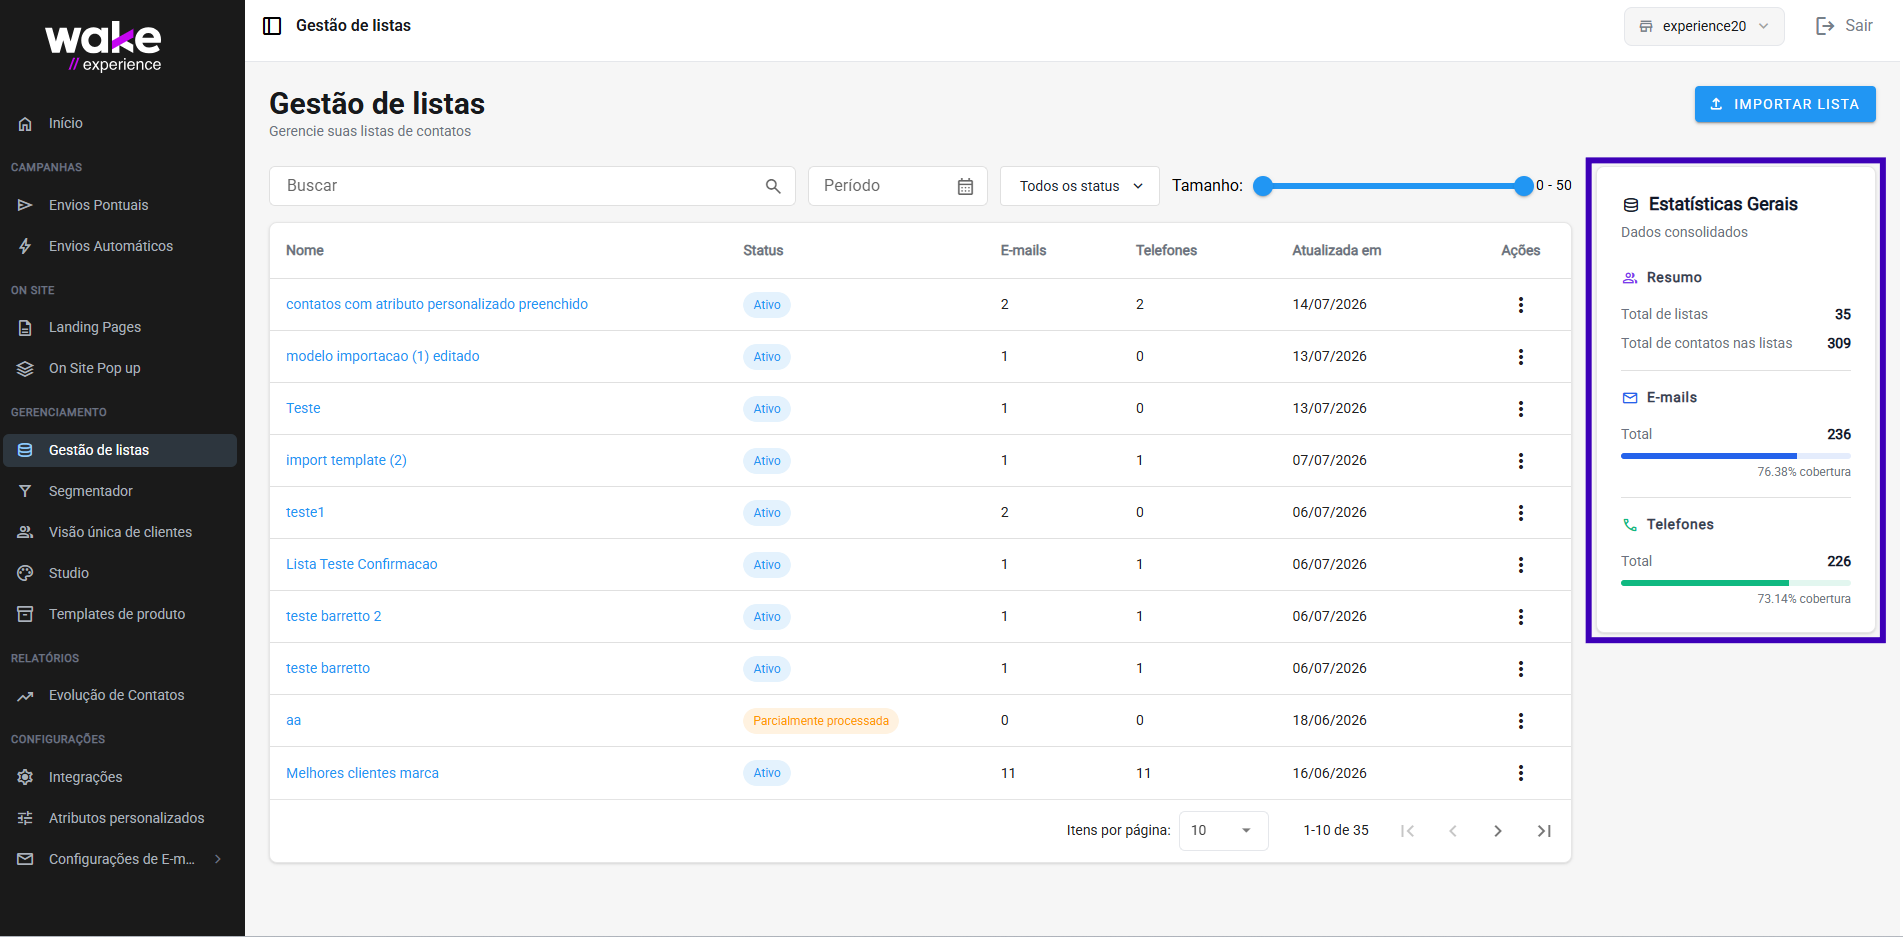
Task: Click the Segmentador funnel icon
Action: point(25,492)
